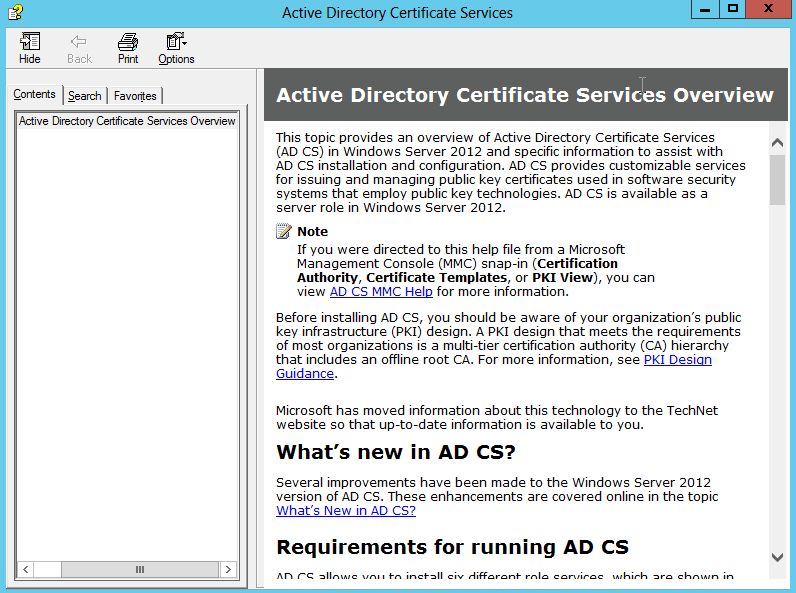Click the contents pane horizontal scrollbar thumb
The image size is (796, 593).
(x=140, y=570)
